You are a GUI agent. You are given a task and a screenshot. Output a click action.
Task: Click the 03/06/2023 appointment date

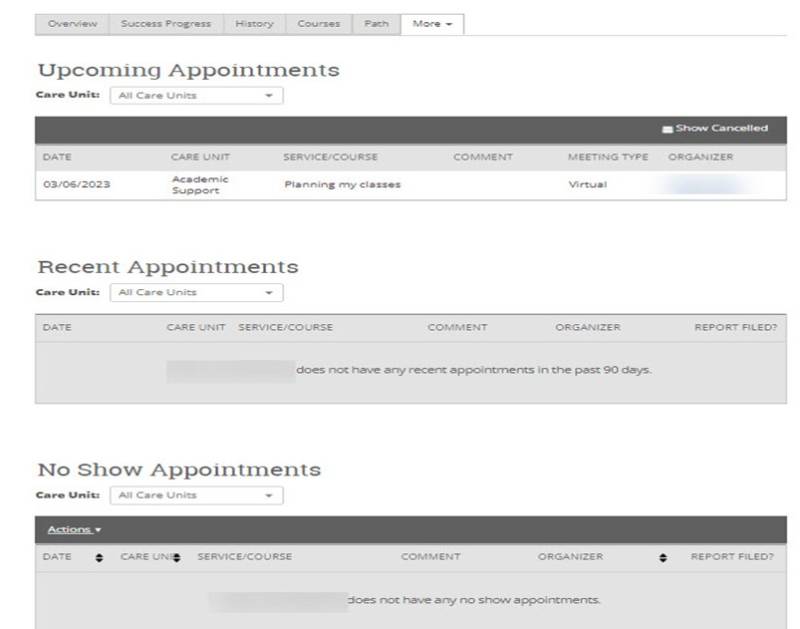[76, 185]
